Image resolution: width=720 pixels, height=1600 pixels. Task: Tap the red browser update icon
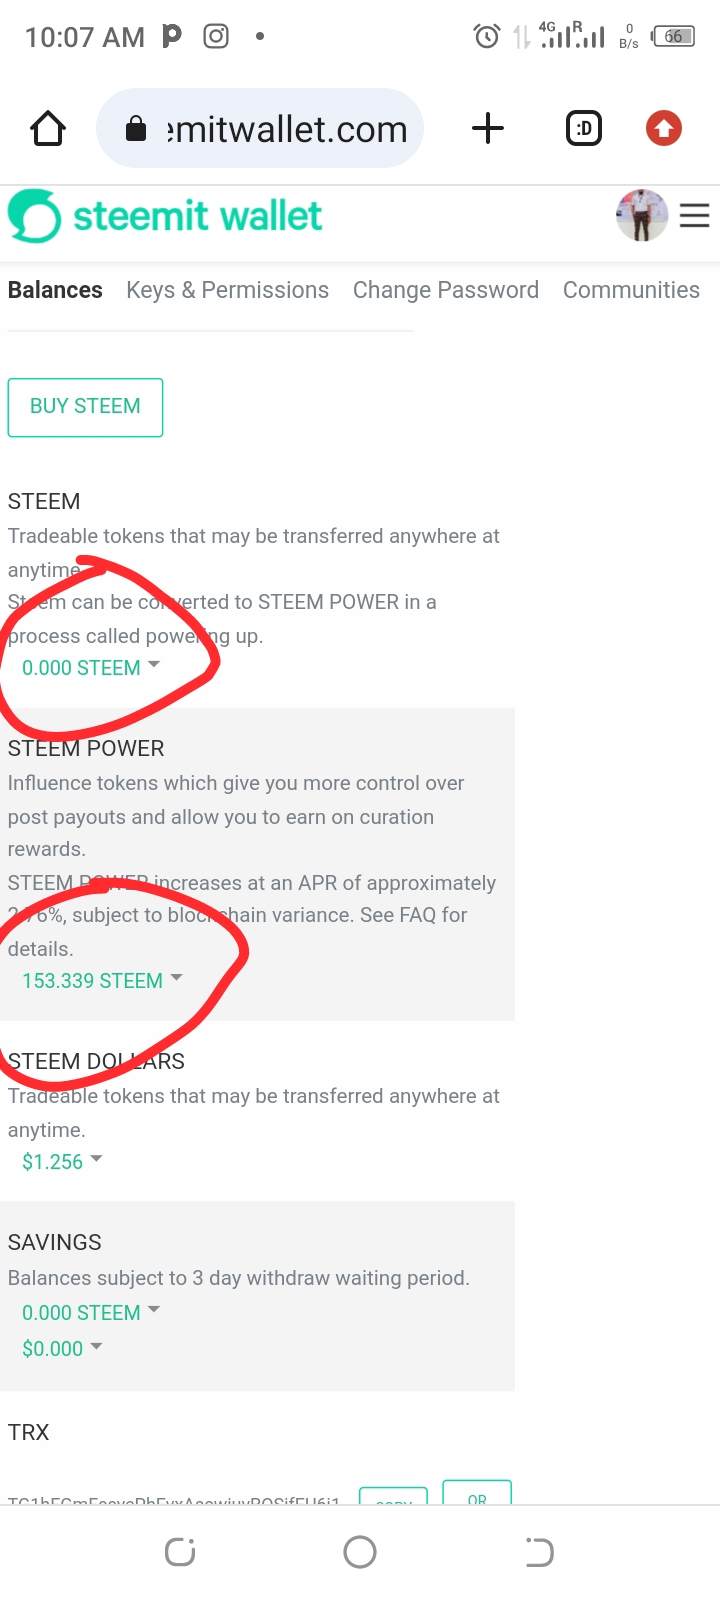pyautogui.click(x=663, y=129)
